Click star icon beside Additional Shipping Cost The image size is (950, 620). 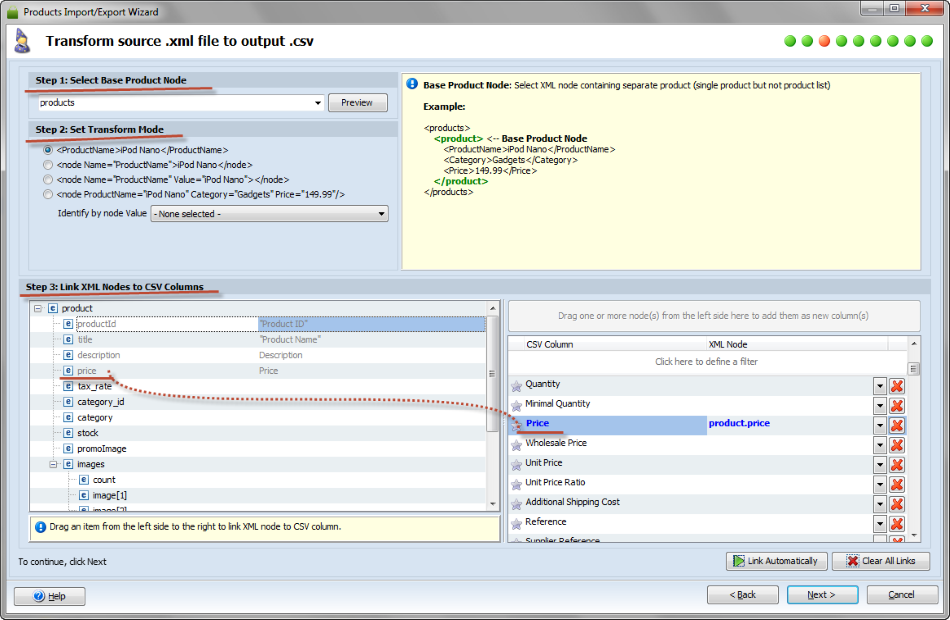(x=516, y=504)
